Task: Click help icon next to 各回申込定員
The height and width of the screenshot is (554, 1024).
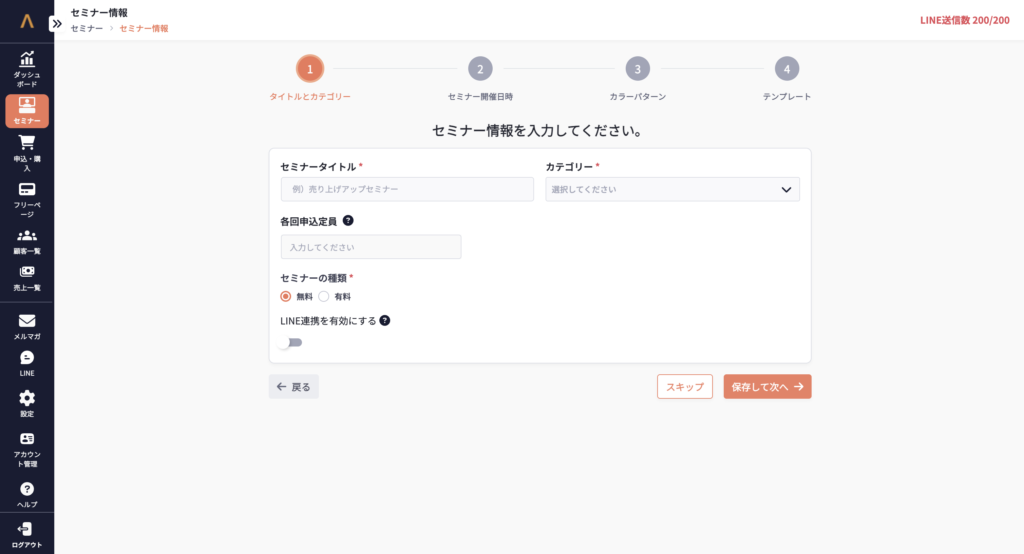Action: pos(348,220)
